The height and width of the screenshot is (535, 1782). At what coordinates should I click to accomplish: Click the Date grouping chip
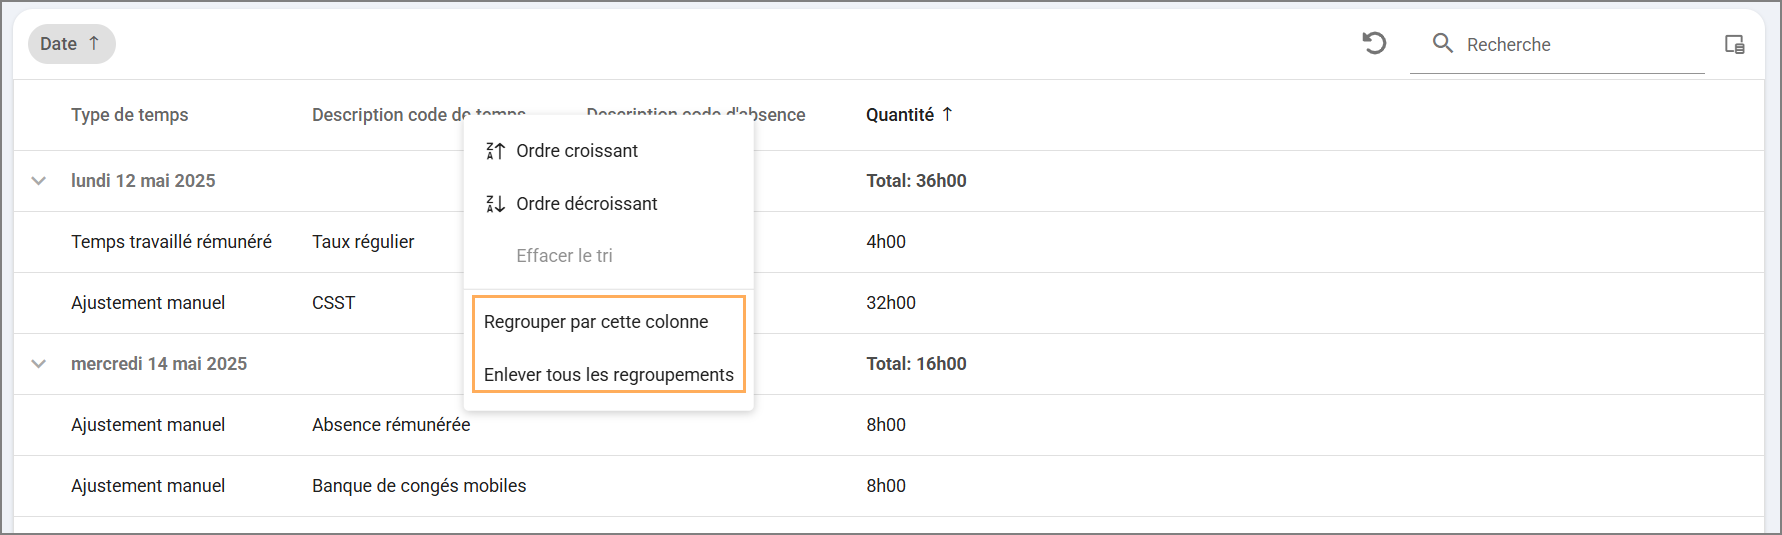[x=60, y=44]
